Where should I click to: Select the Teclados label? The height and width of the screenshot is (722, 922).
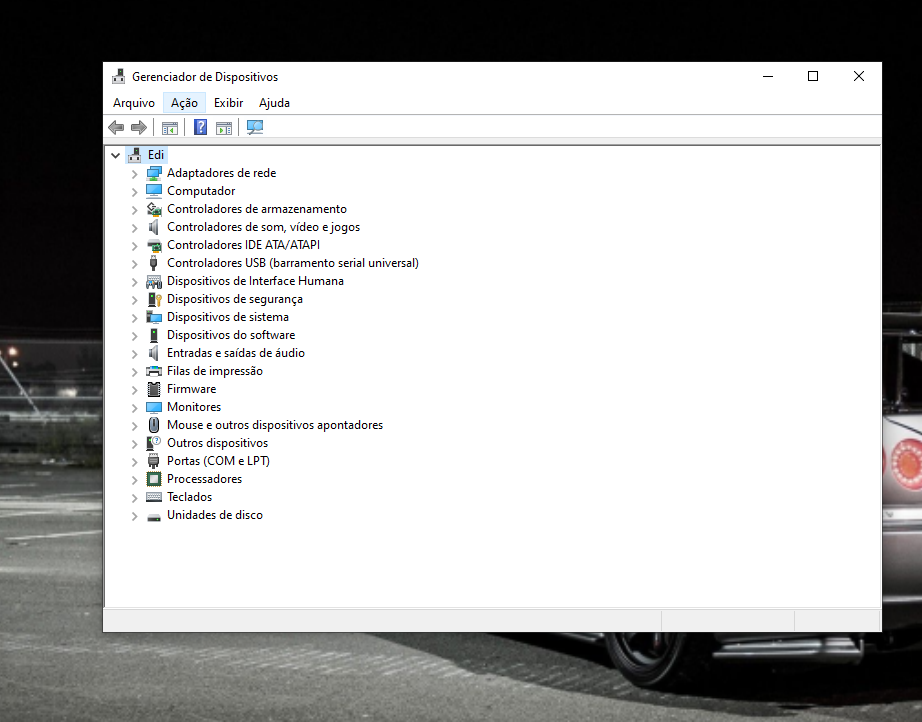(189, 497)
